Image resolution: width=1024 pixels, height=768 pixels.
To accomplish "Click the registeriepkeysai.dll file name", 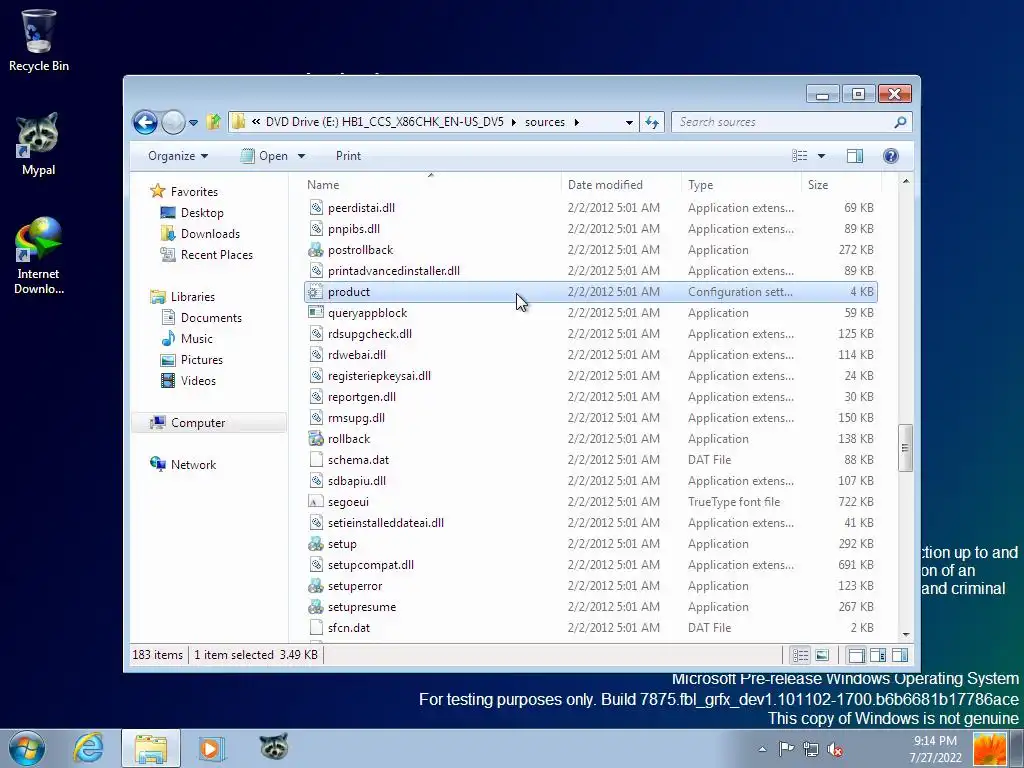I will coord(379,376).
